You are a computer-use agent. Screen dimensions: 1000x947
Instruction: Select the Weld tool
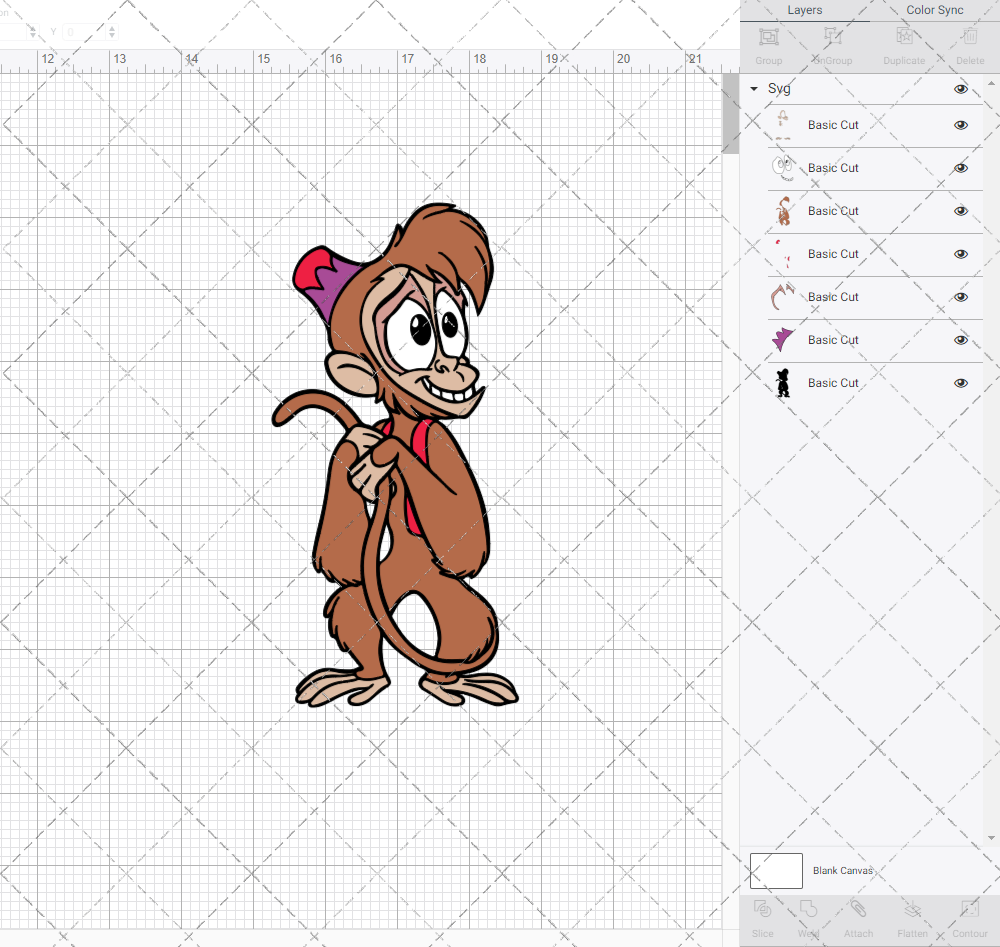coord(808,909)
